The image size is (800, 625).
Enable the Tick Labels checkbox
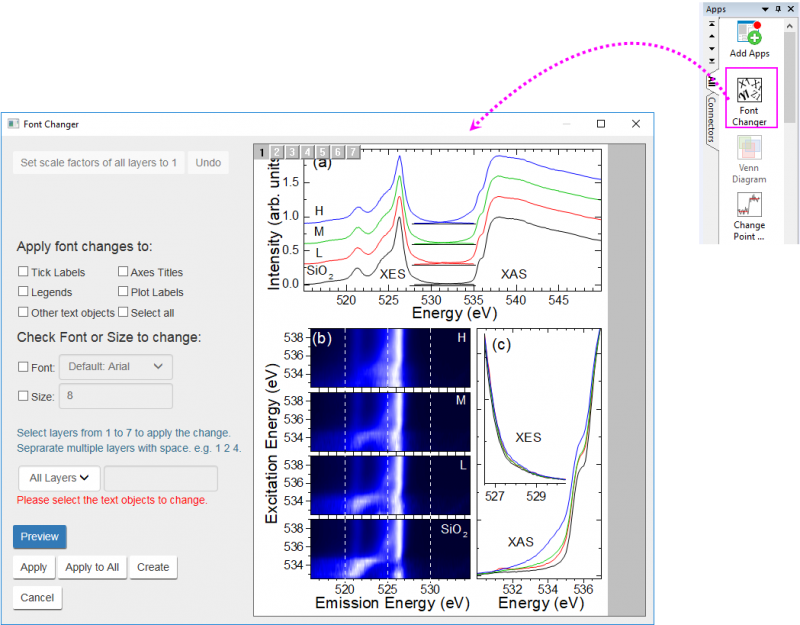click(x=23, y=272)
